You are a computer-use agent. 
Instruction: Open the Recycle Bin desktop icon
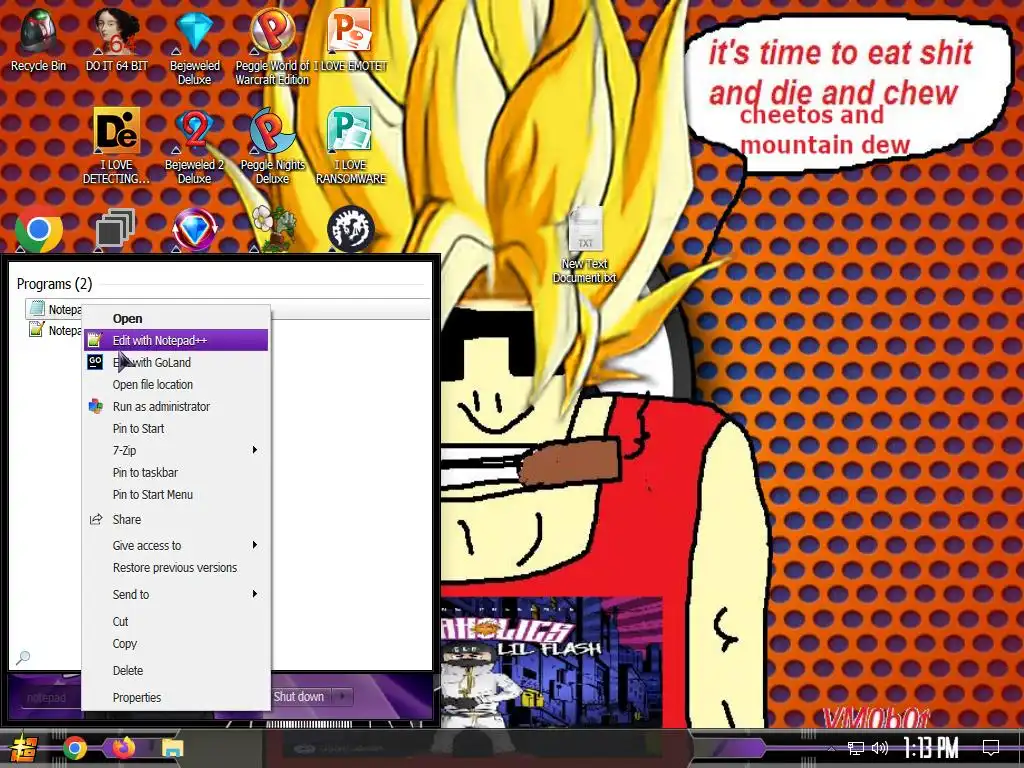[x=39, y=39]
